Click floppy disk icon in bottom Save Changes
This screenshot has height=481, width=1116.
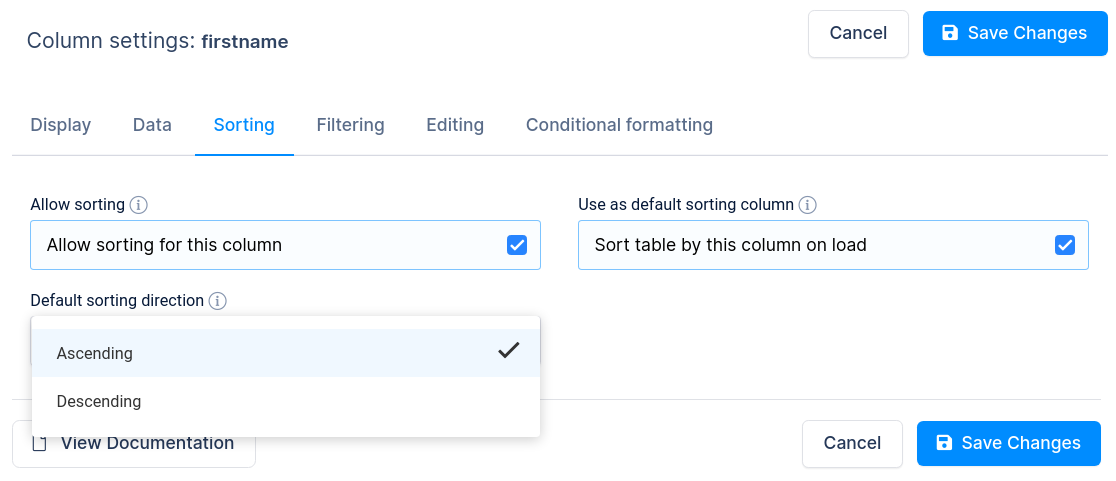[944, 443]
